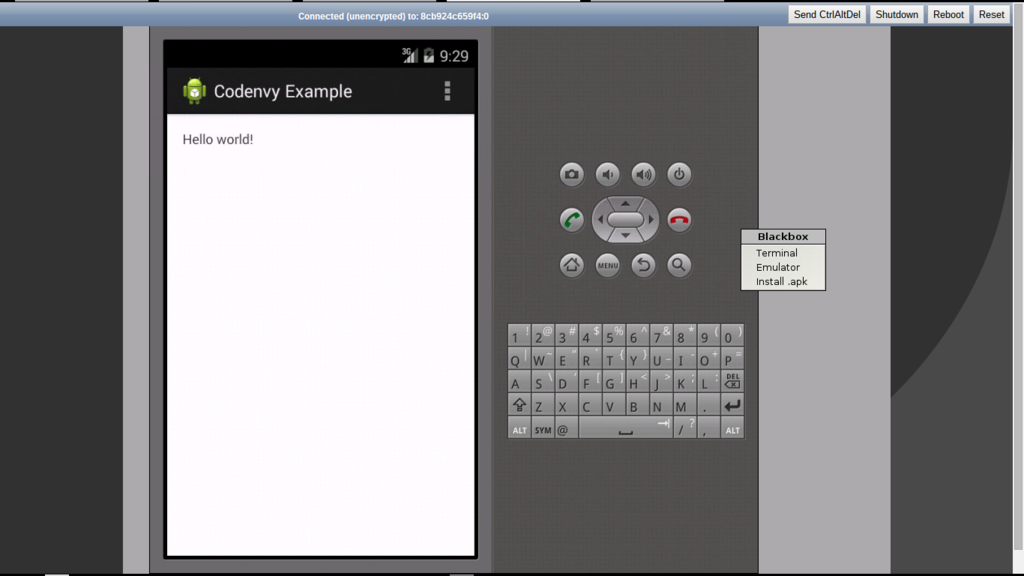Screen dimensions: 1024x576
Task: Click the 3G signal indicator
Action: click(409, 56)
